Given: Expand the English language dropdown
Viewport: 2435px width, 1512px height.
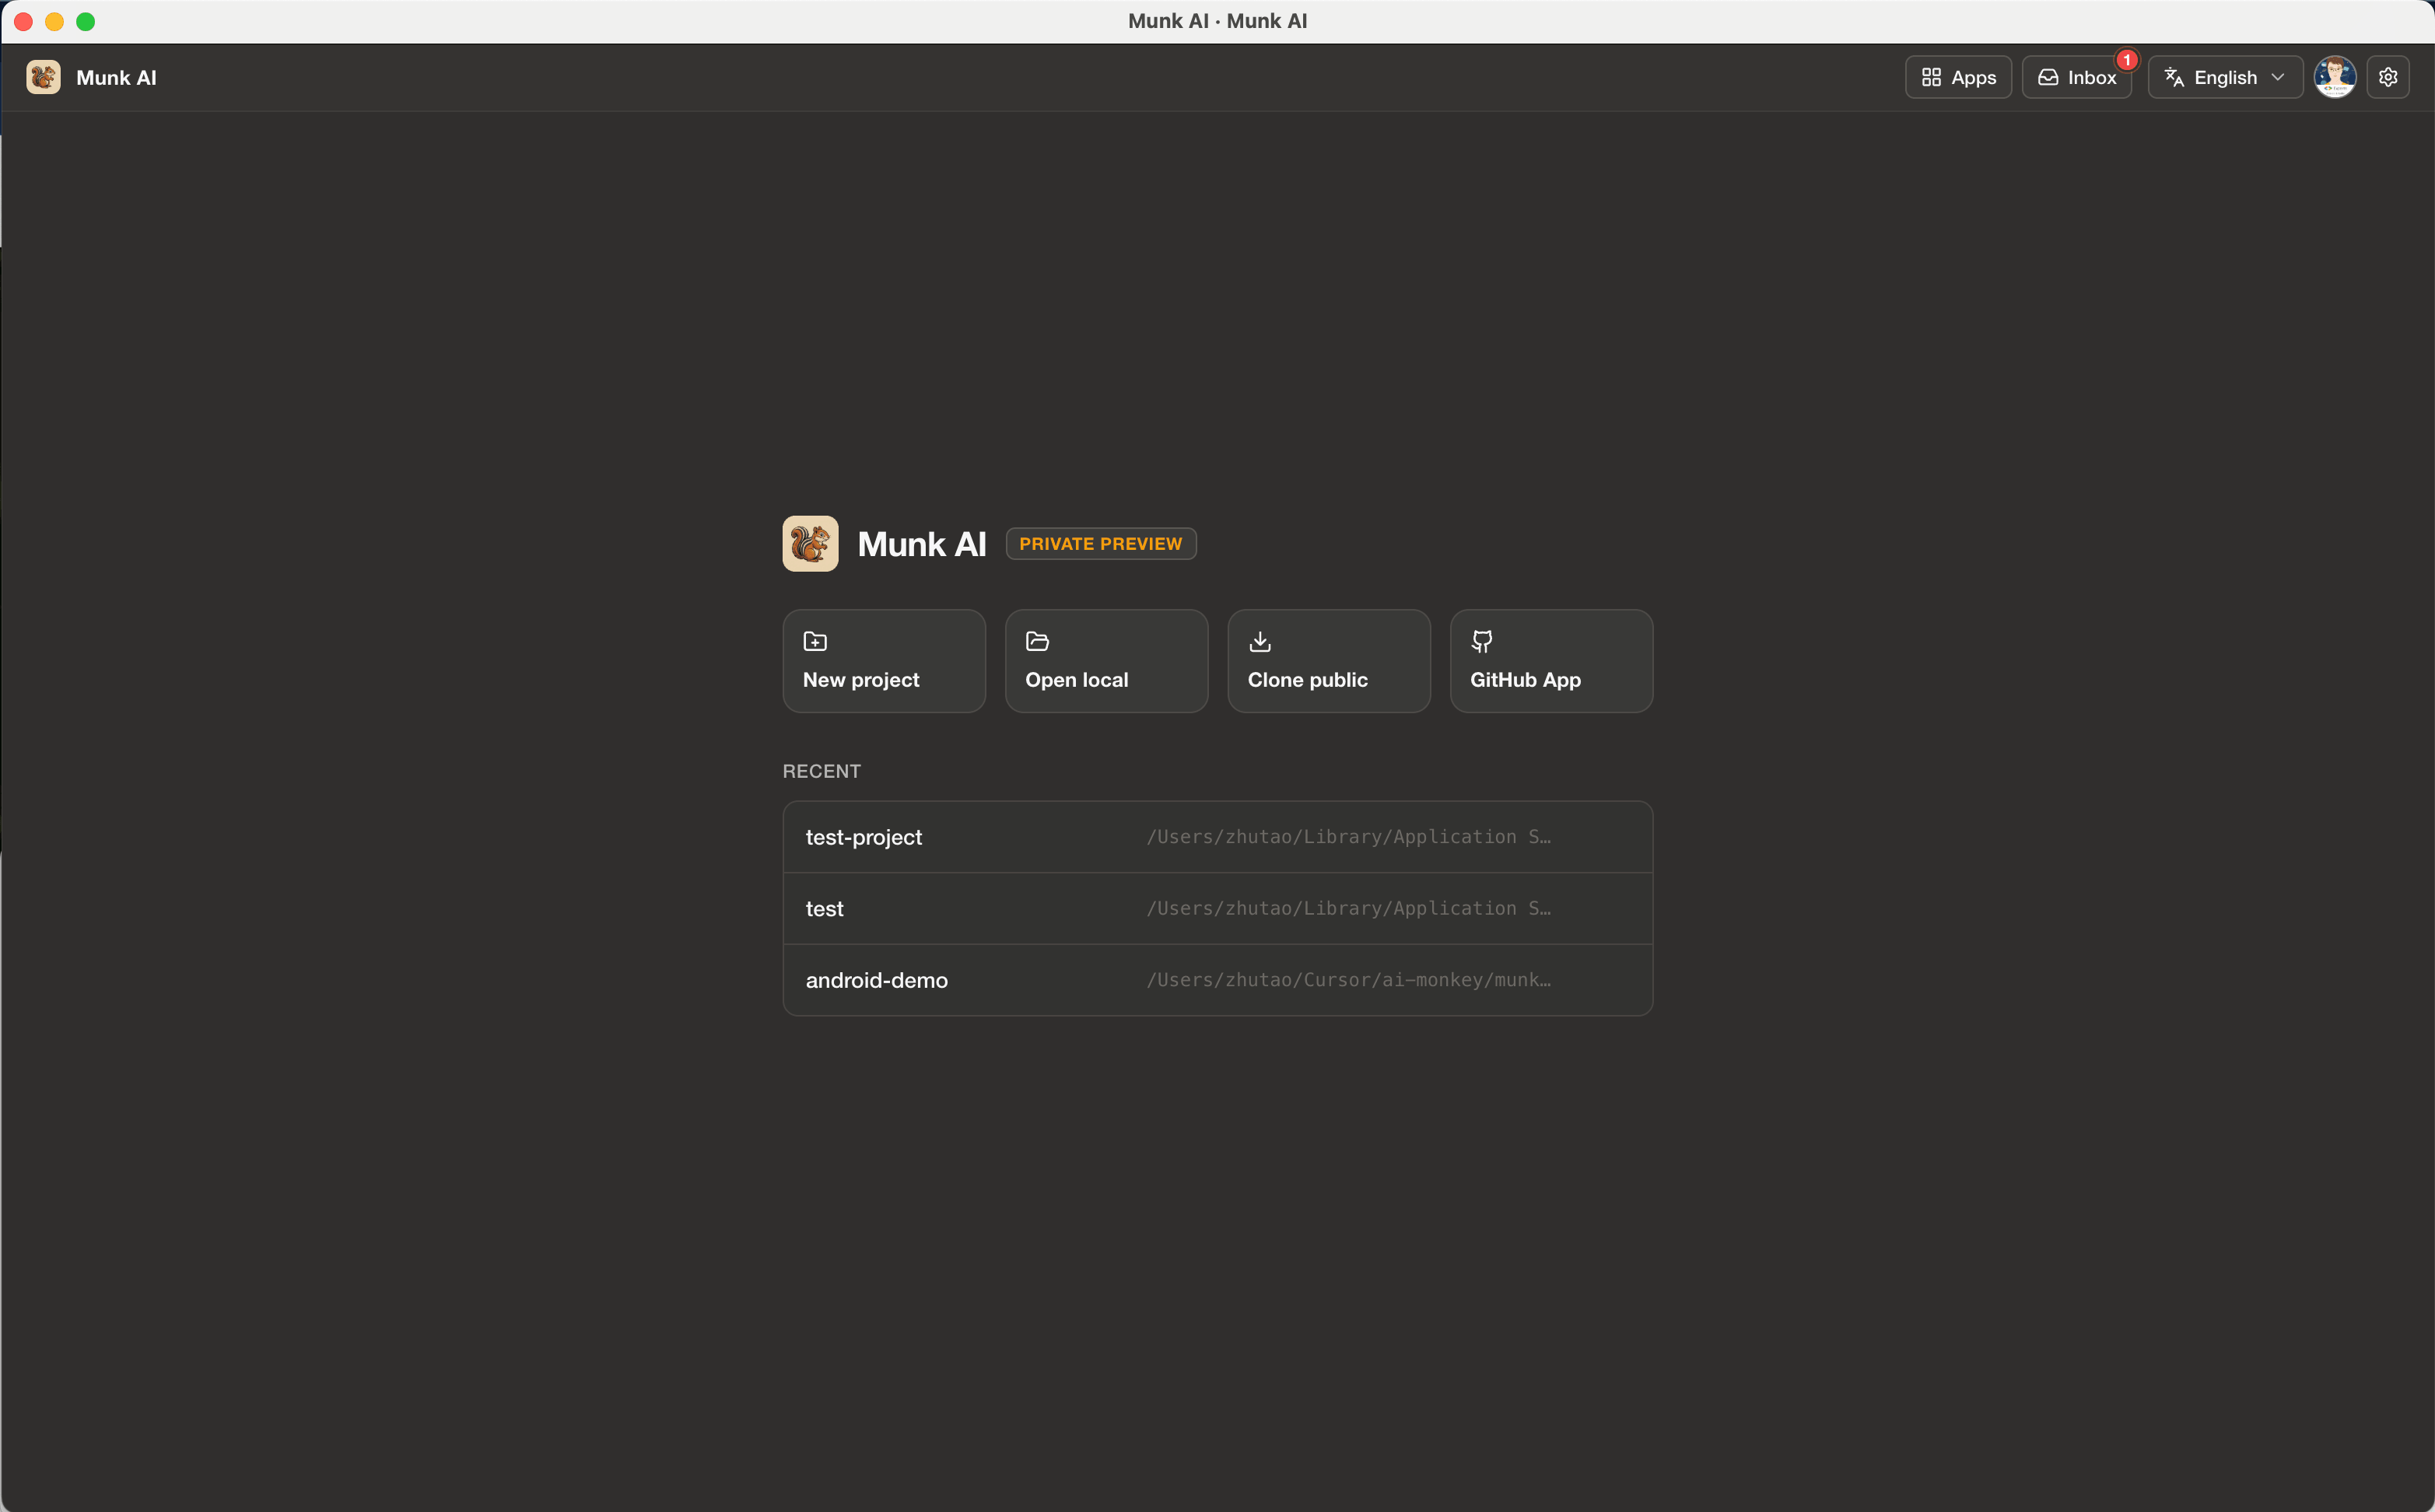Looking at the screenshot, I should tap(2225, 77).
